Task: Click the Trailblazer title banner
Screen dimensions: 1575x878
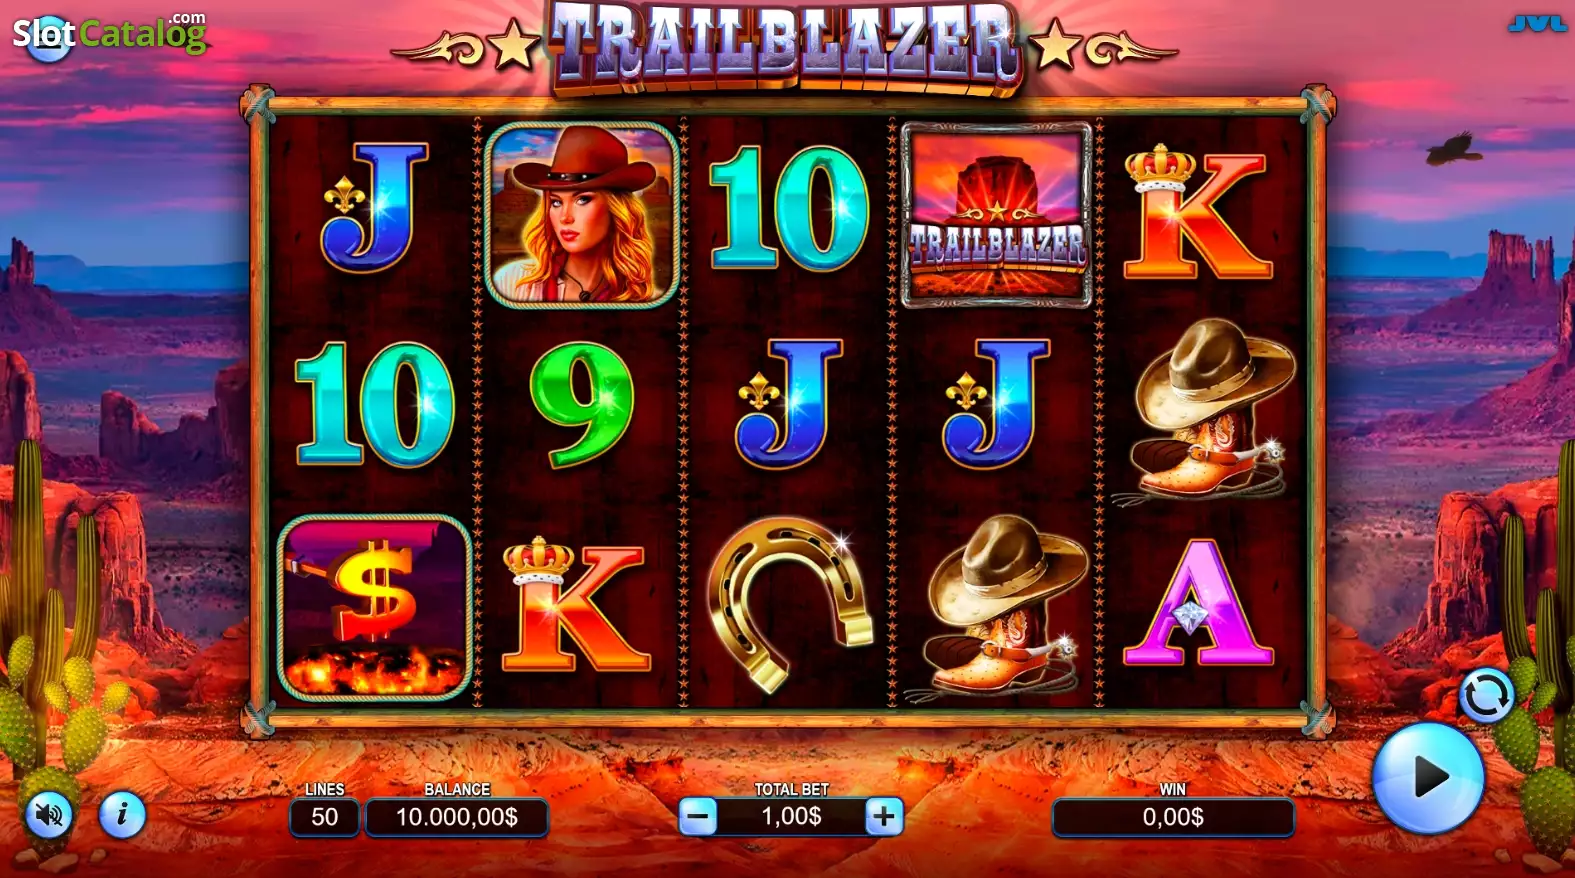Action: pyautogui.click(x=786, y=46)
